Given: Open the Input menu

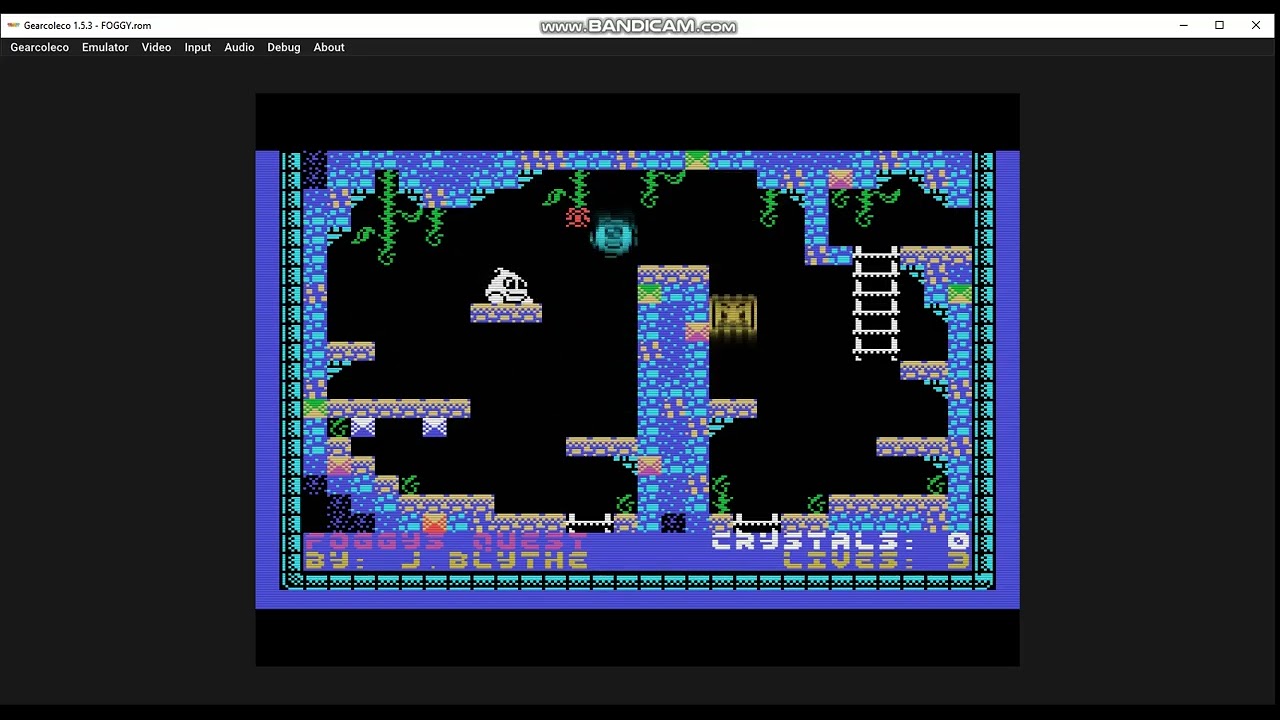Looking at the screenshot, I should point(198,47).
